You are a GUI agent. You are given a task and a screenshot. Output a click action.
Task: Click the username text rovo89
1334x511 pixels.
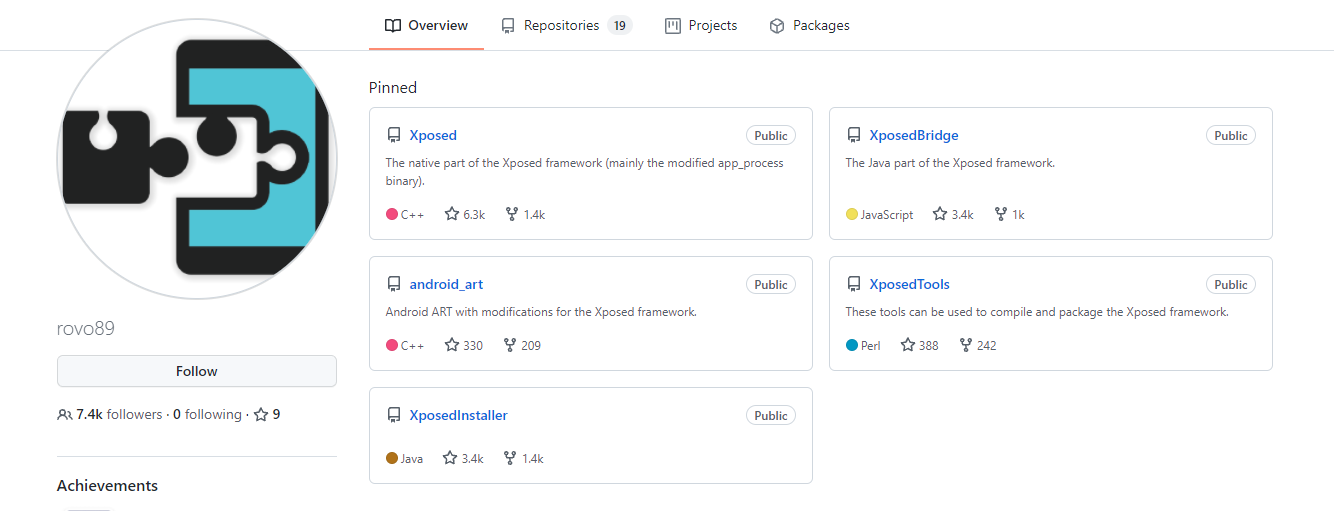point(86,328)
